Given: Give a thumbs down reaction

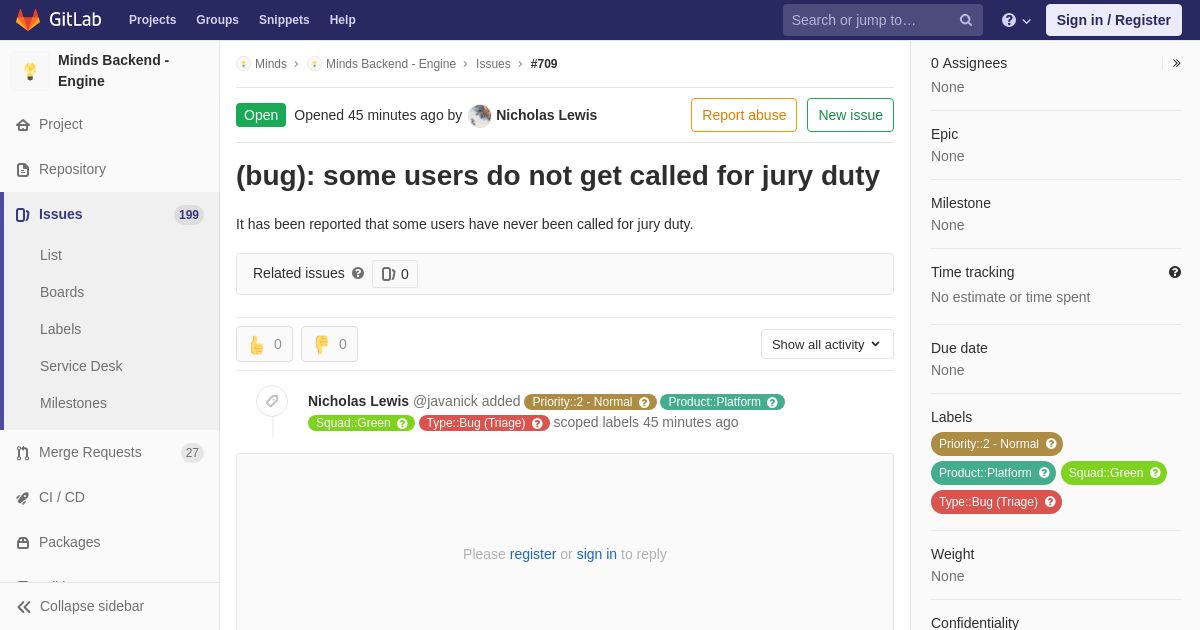Looking at the screenshot, I should tap(329, 344).
